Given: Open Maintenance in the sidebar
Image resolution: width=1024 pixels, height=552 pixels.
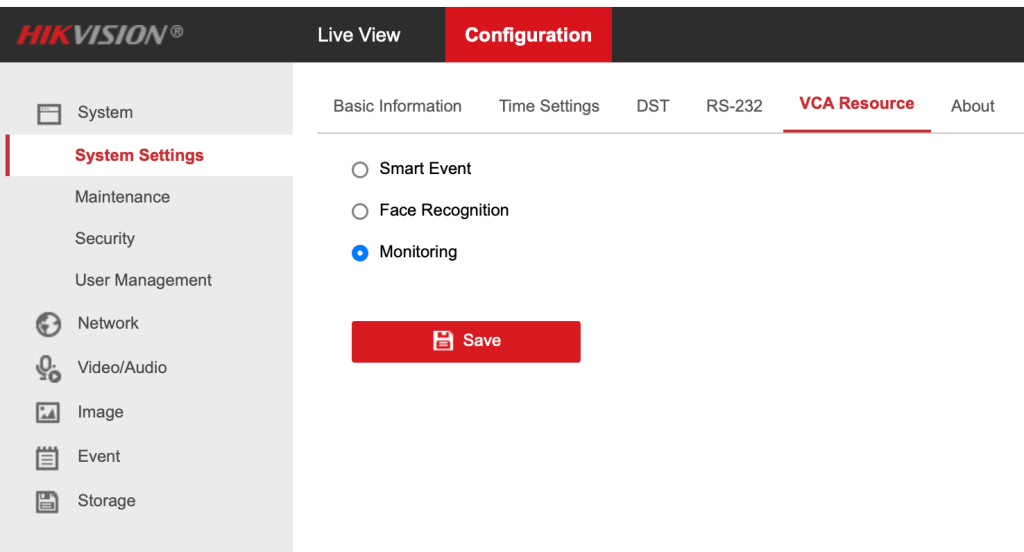Looking at the screenshot, I should pos(122,197).
